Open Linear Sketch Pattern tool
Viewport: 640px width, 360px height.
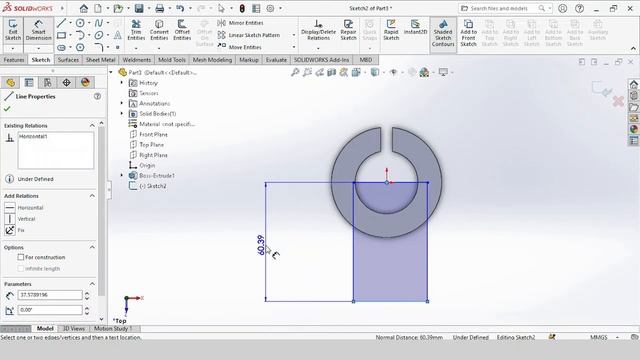click(249, 35)
